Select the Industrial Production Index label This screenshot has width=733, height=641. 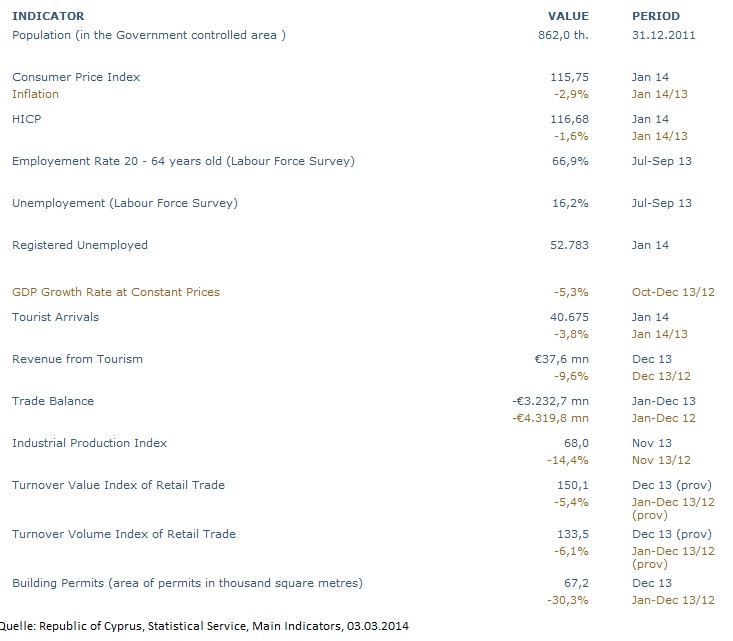pos(89,443)
